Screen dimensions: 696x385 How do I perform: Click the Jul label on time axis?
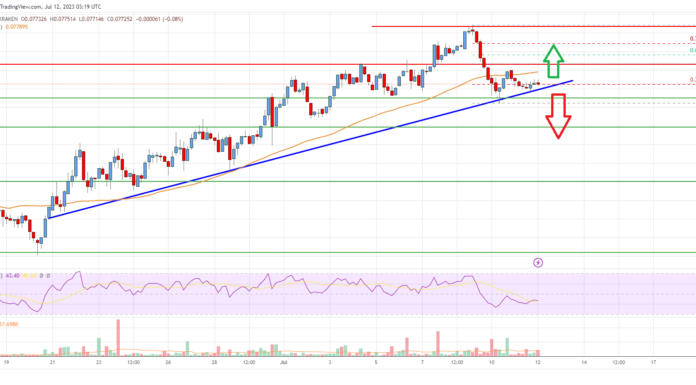coord(284,362)
